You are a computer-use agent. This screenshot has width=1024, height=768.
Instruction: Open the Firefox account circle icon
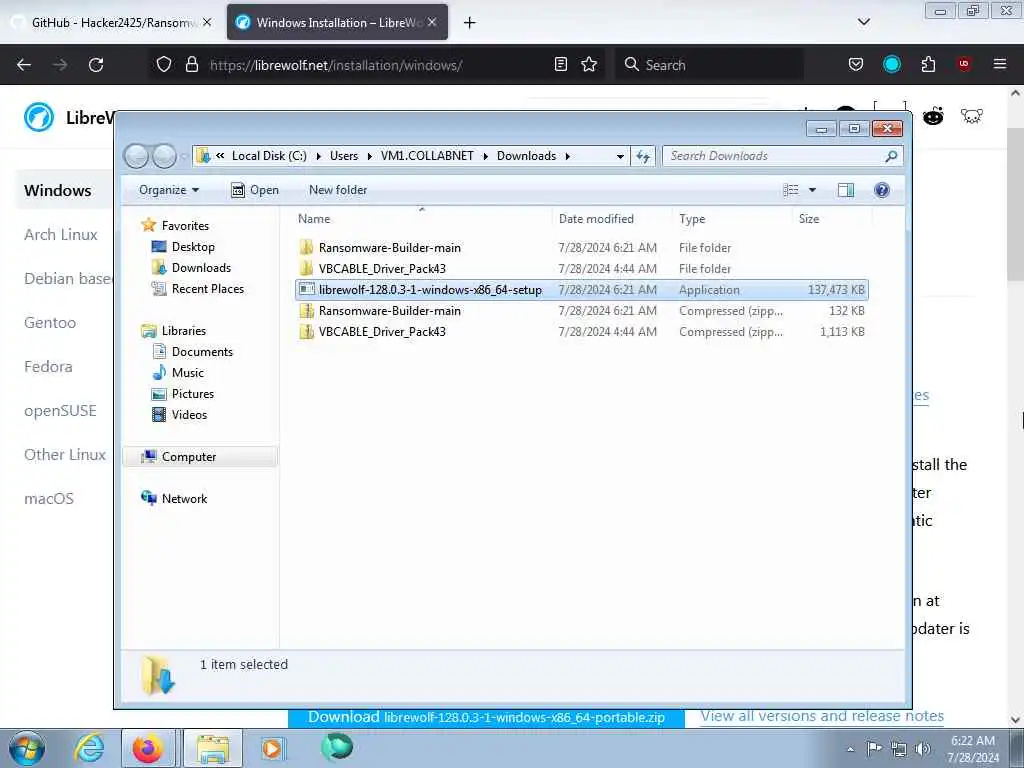(x=891, y=64)
